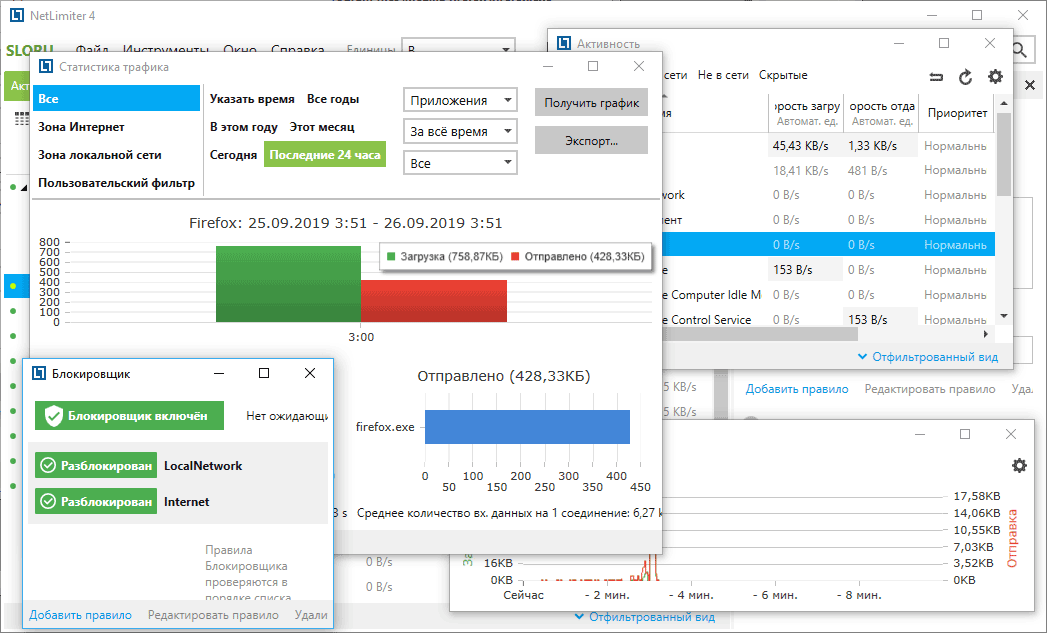Click vertical scrollbar thumb in Активность list

[x=1004, y=154]
